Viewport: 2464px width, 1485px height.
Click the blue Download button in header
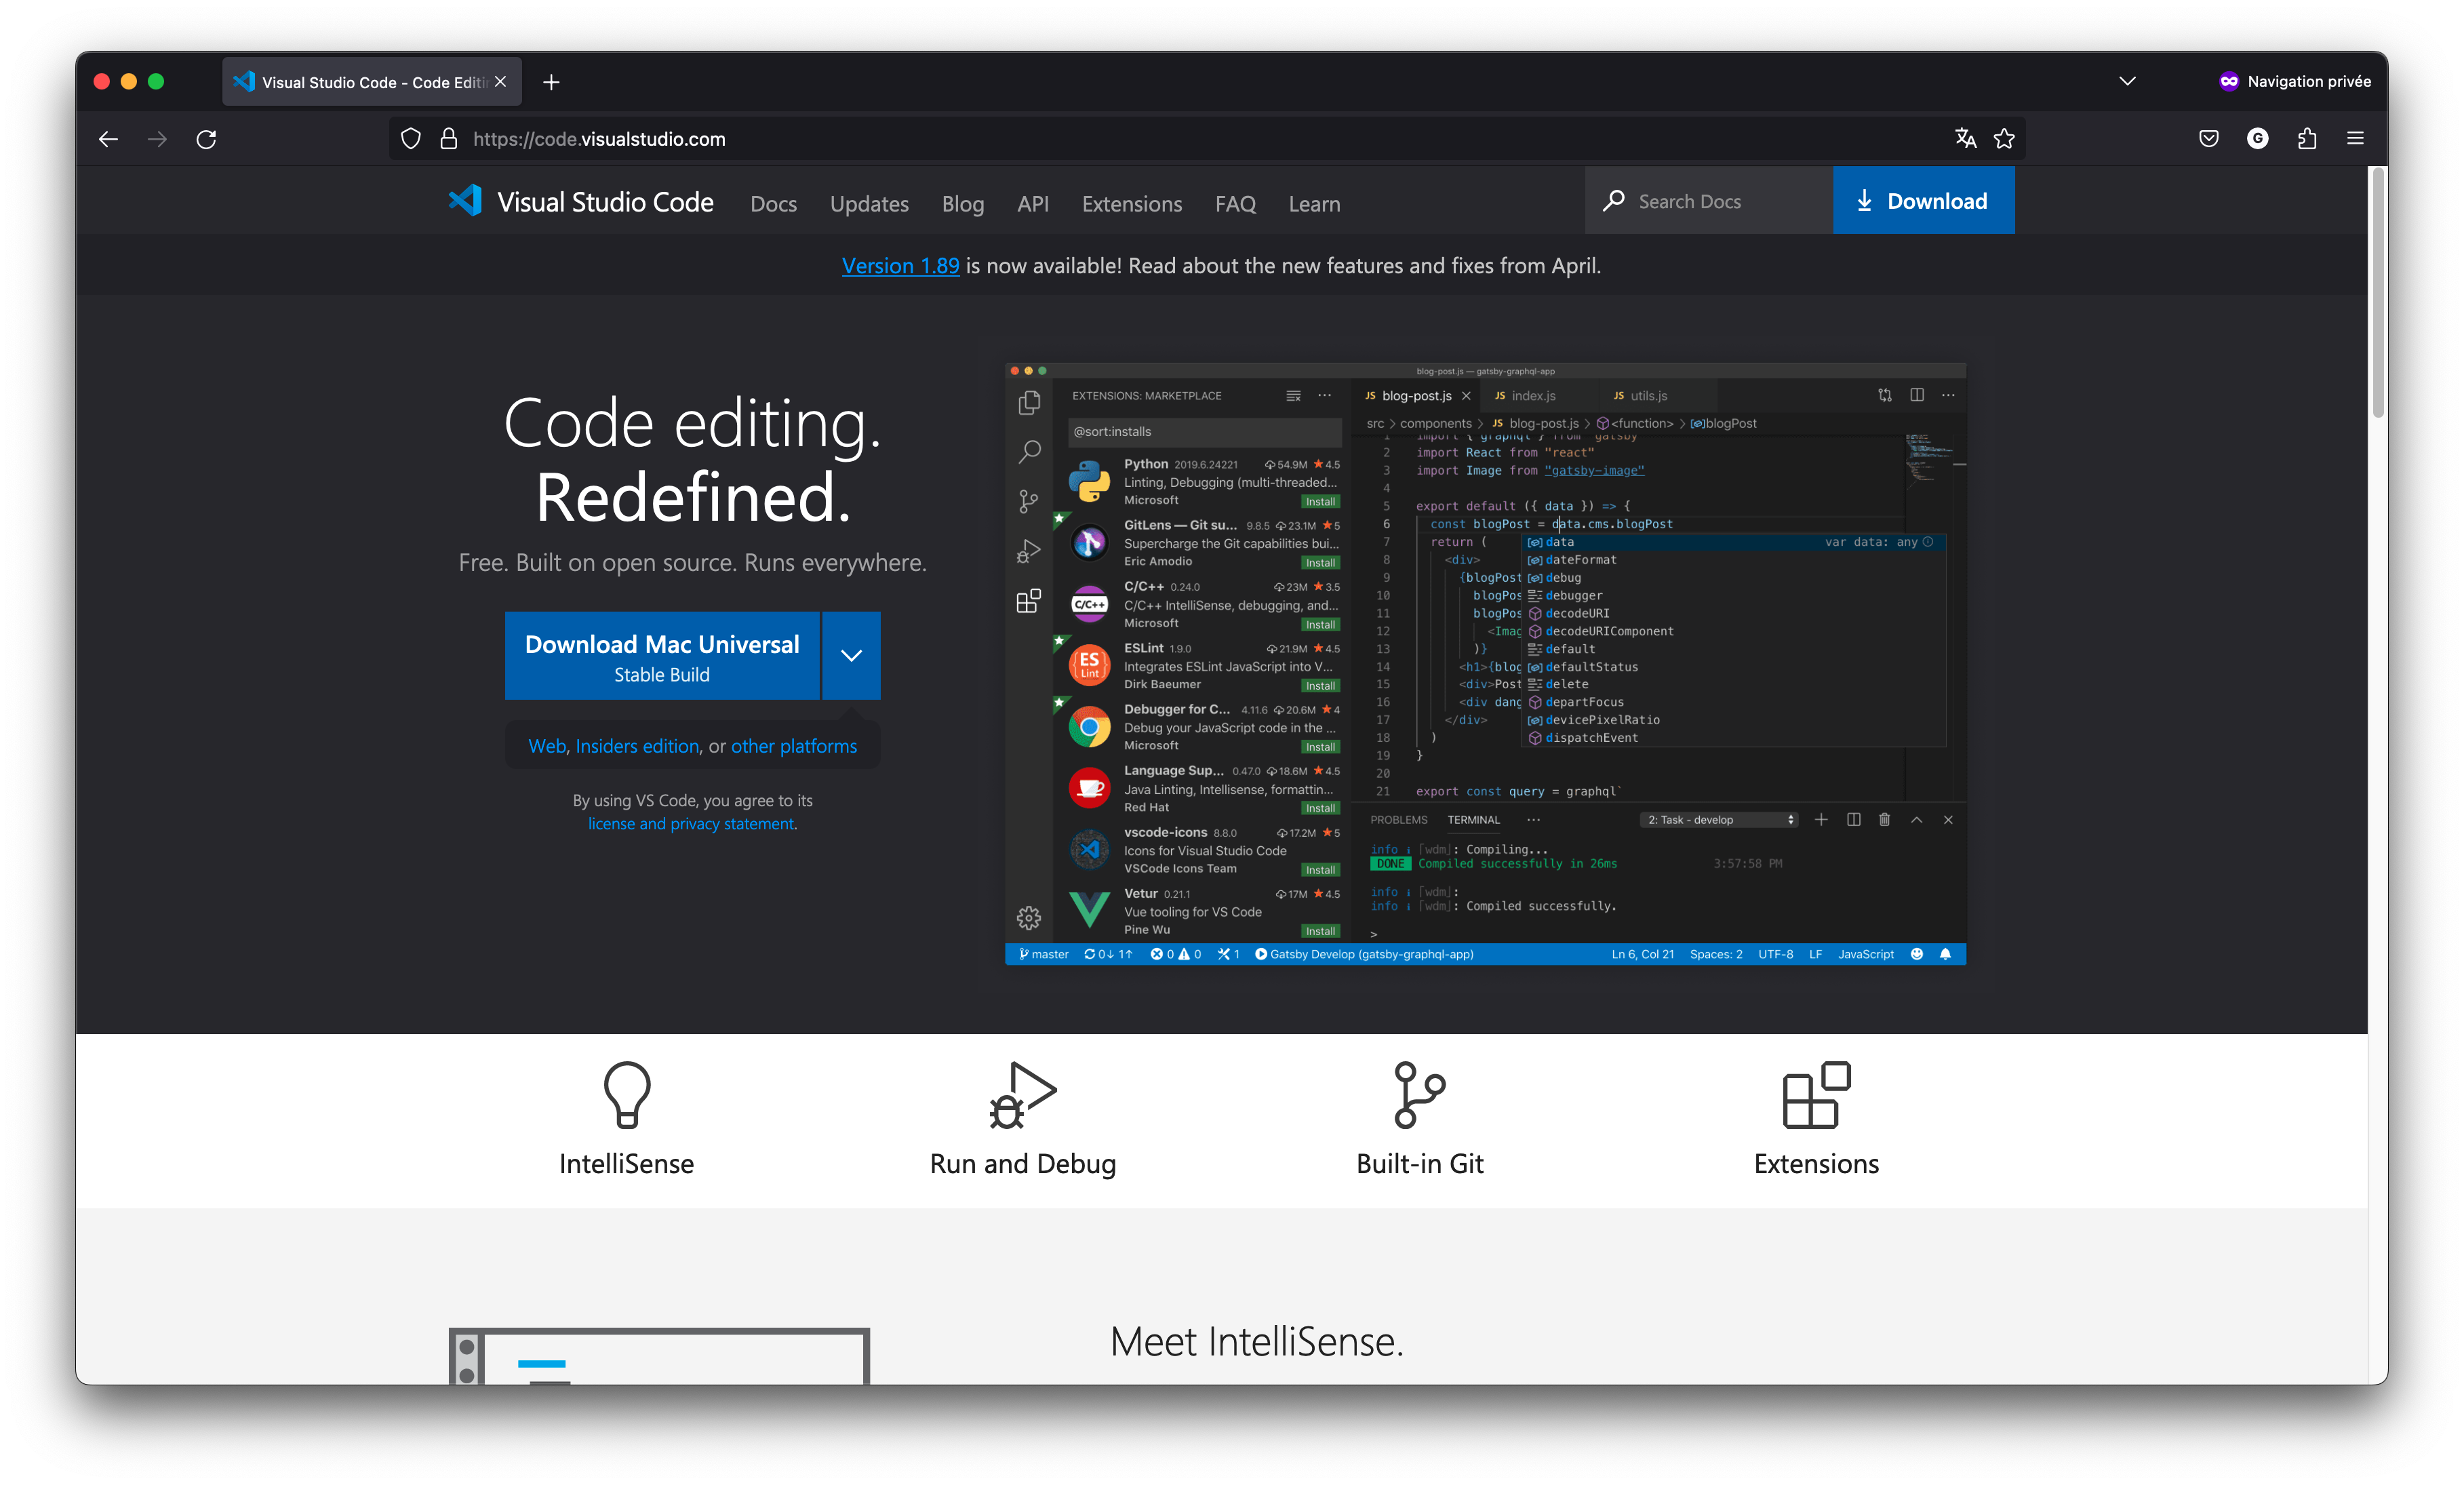point(1923,201)
